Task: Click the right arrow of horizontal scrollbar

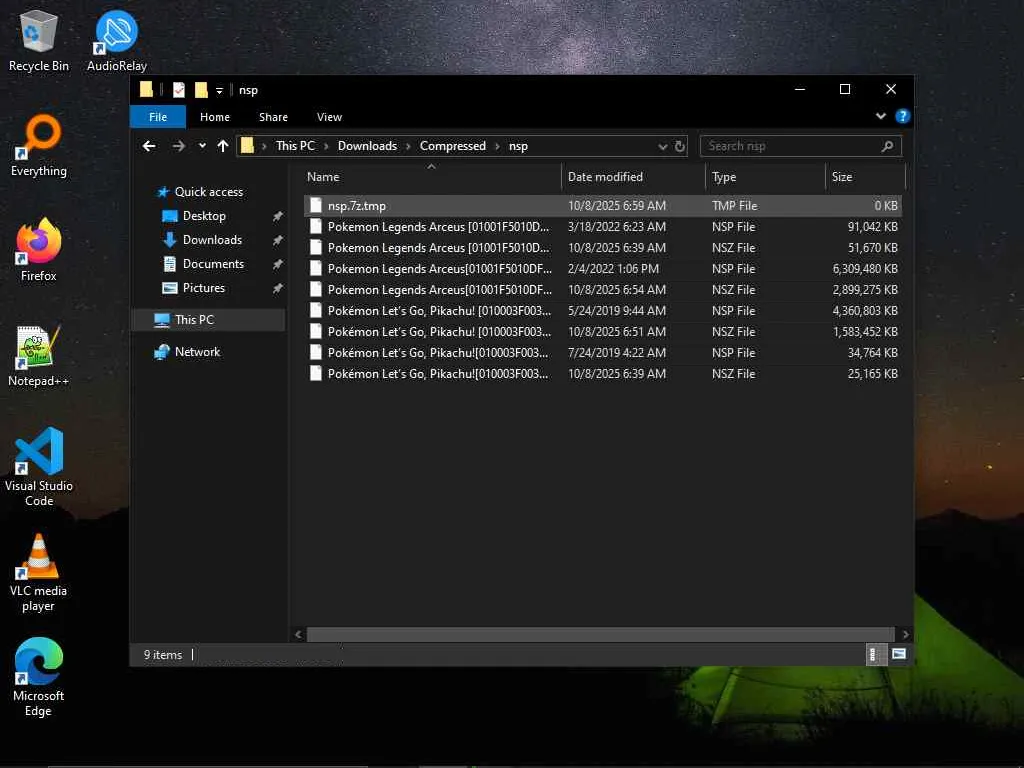Action: (905, 634)
